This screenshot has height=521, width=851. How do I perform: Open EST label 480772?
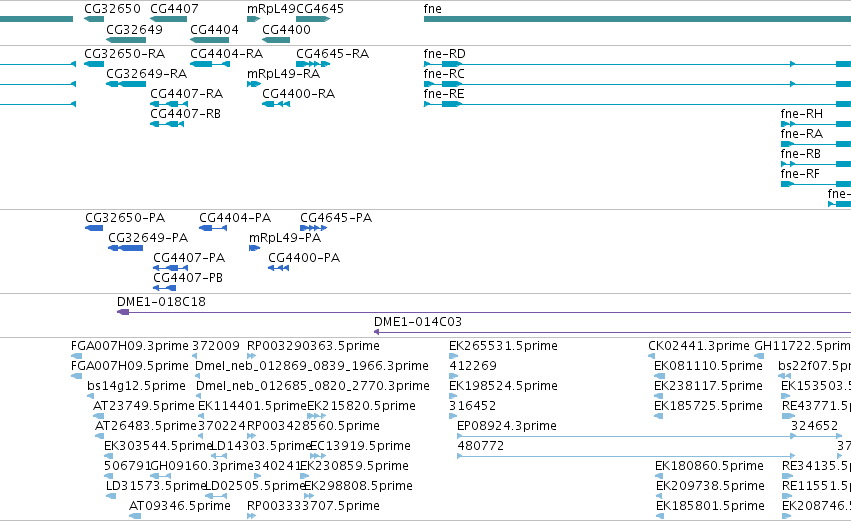(x=481, y=446)
